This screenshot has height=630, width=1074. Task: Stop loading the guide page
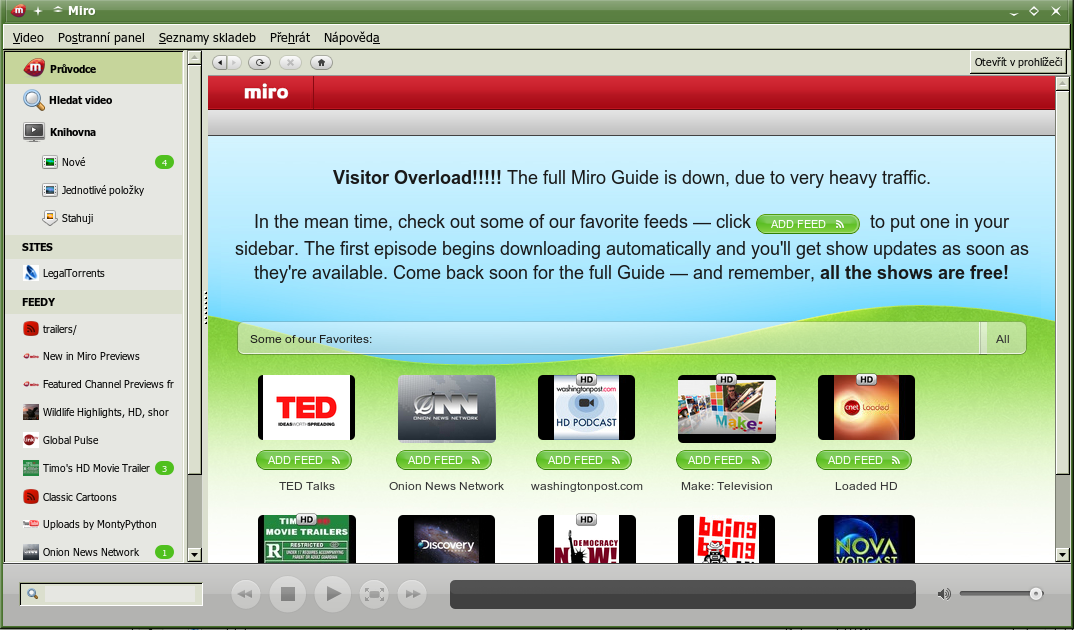coord(290,62)
